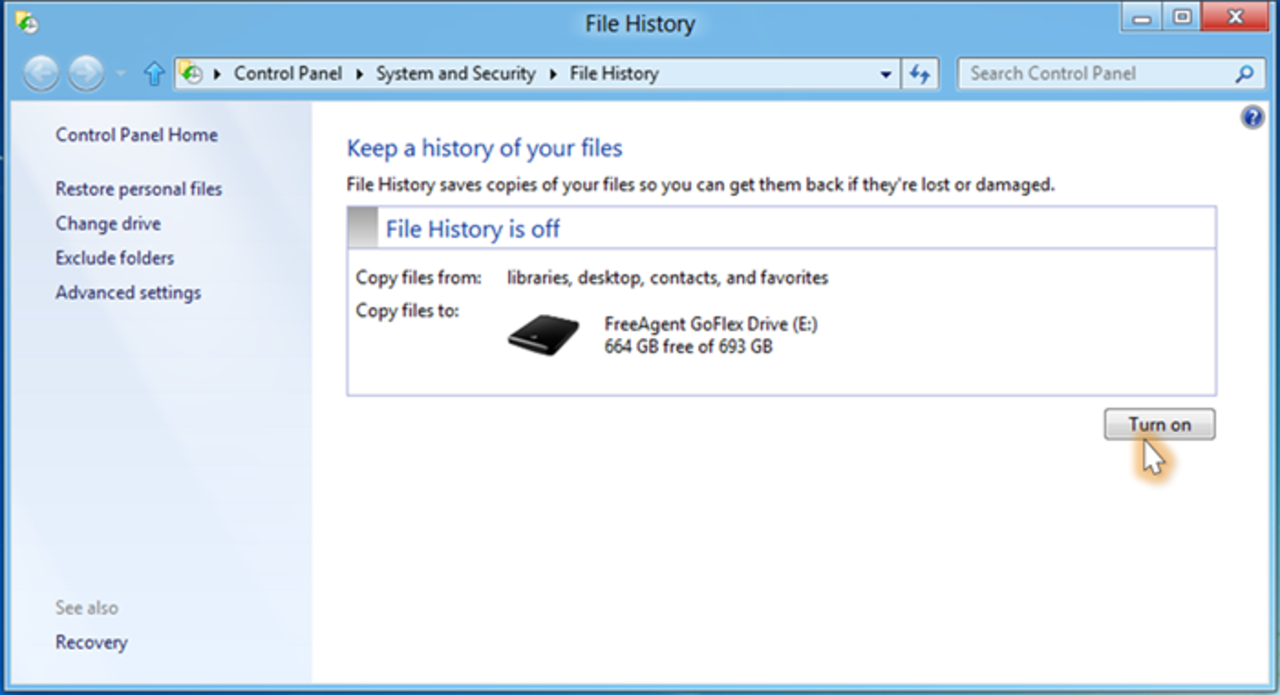The height and width of the screenshot is (695, 1280).
Task: Click inside the Search Control Panel field
Action: (1090, 73)
